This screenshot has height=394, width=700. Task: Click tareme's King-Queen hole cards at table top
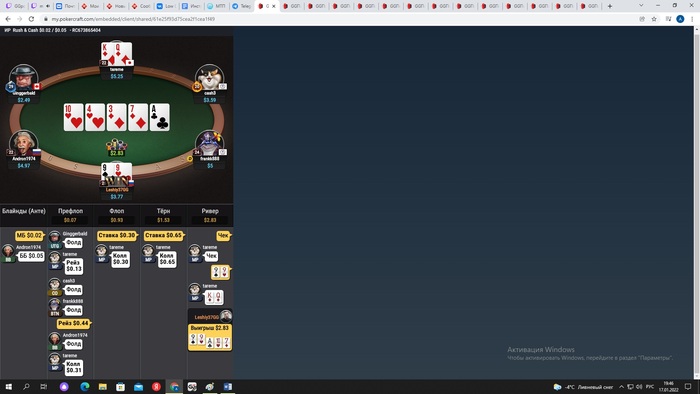[117, 54]
